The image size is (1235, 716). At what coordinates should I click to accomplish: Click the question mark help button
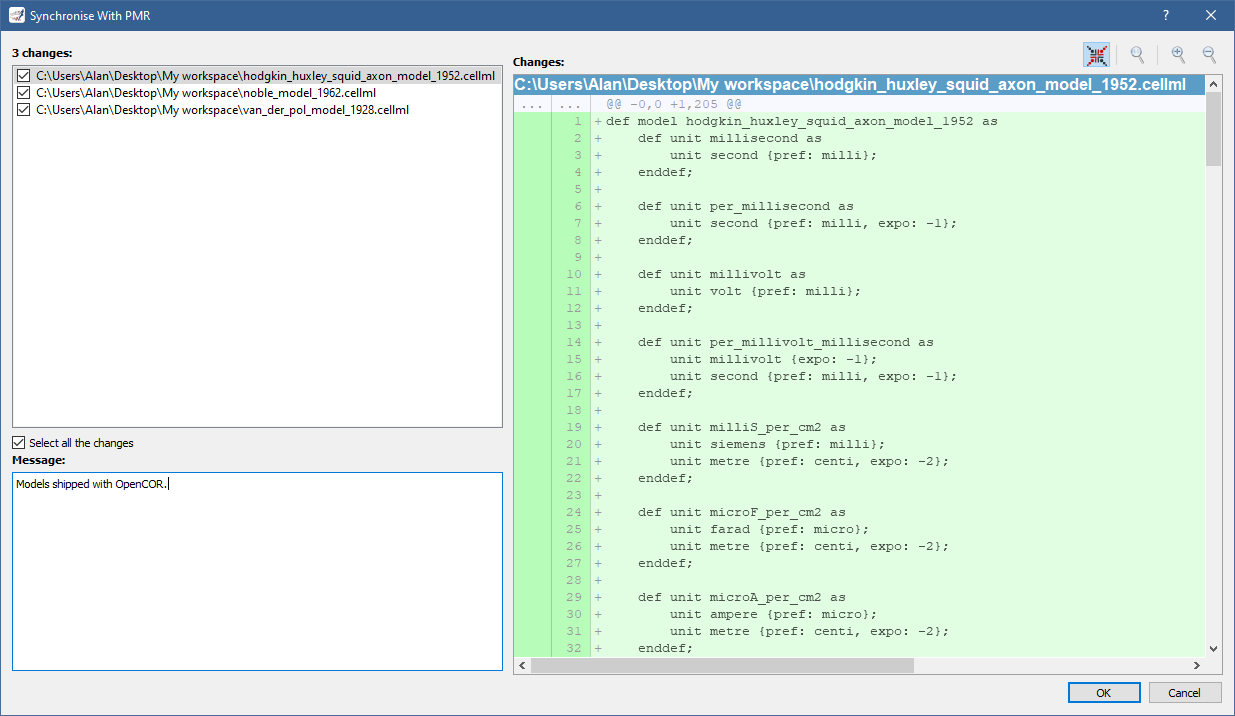1166,15
